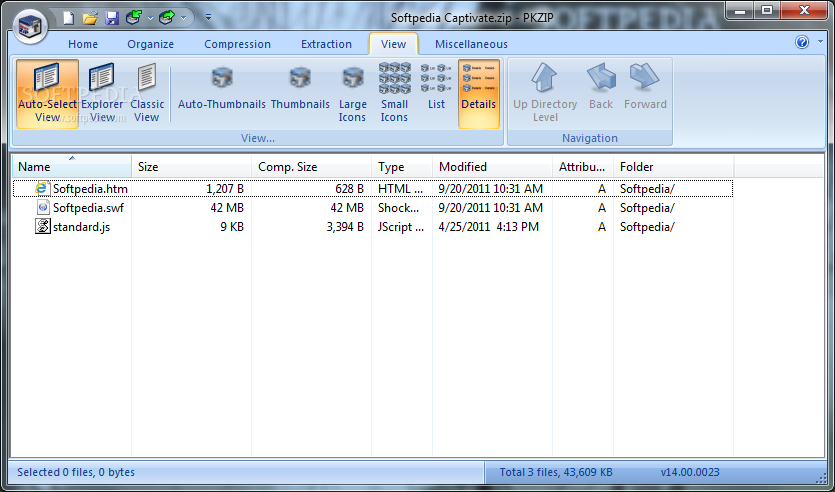
Task: Switch to the Home ribbon tab
Action: (83, 44)
